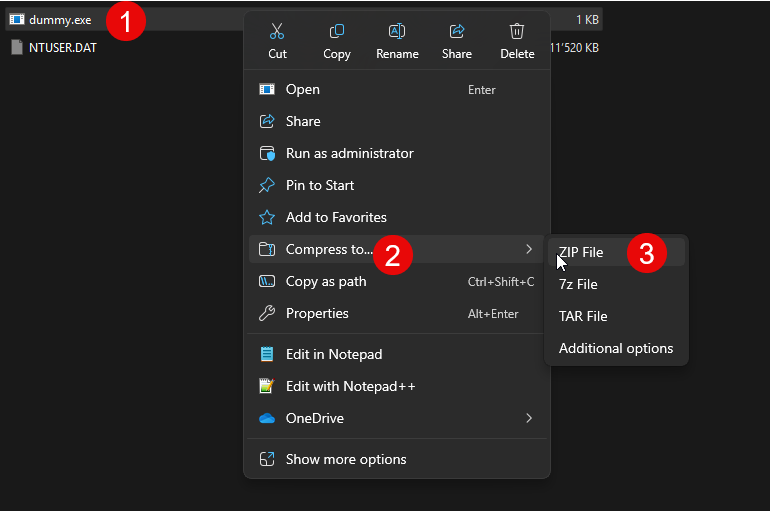Select the NTUSER.DAT file
The image size is (770, 511).
click(x=62, y=47)
